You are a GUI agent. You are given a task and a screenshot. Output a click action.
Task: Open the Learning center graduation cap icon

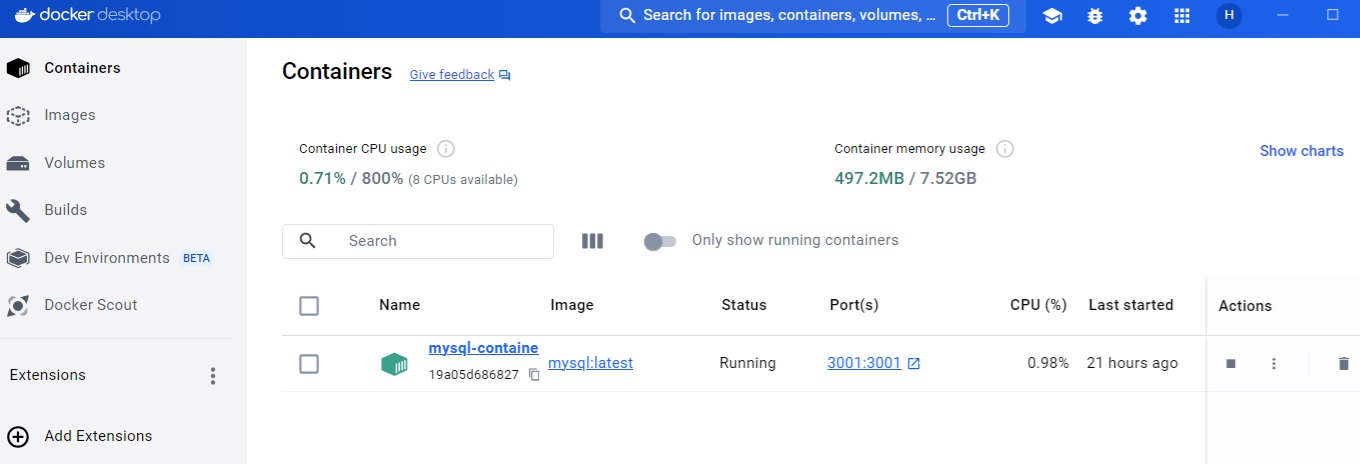click(x=1052, y=16)
